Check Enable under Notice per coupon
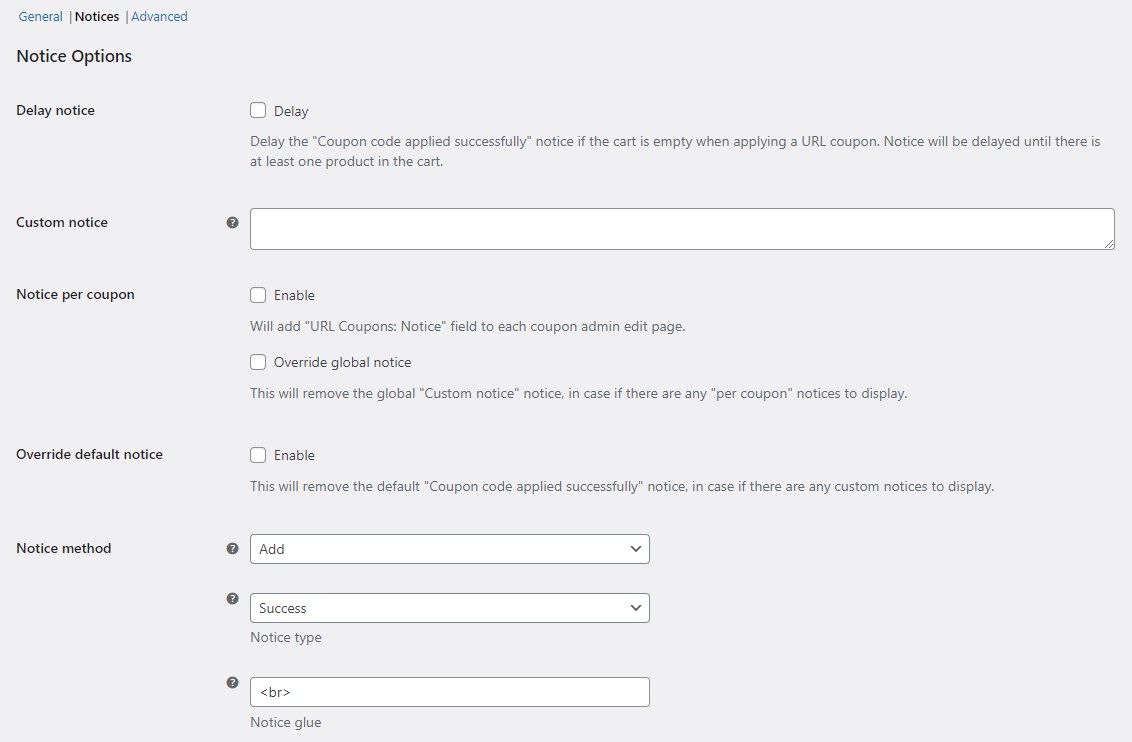This screenshot has width=1132, height=742. pyautogui.click(x=258, y=294)
